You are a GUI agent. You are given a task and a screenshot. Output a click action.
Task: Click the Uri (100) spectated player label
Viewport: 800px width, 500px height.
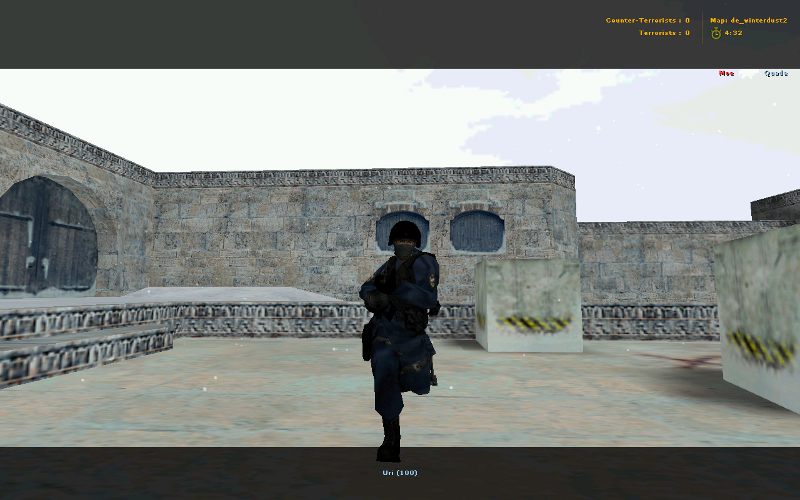[x=399, y=472]
